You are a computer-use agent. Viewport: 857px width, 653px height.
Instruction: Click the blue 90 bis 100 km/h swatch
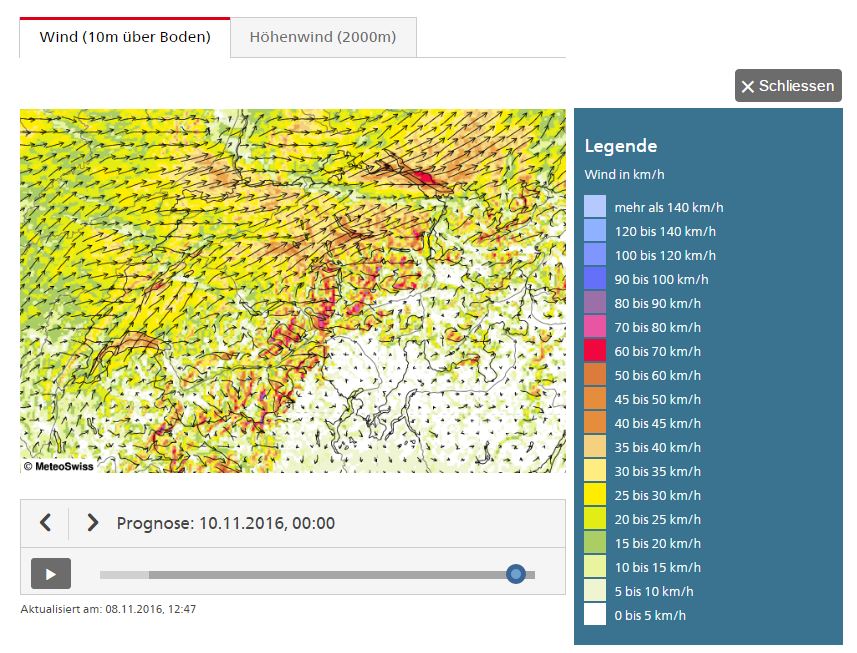click(595, 279)
